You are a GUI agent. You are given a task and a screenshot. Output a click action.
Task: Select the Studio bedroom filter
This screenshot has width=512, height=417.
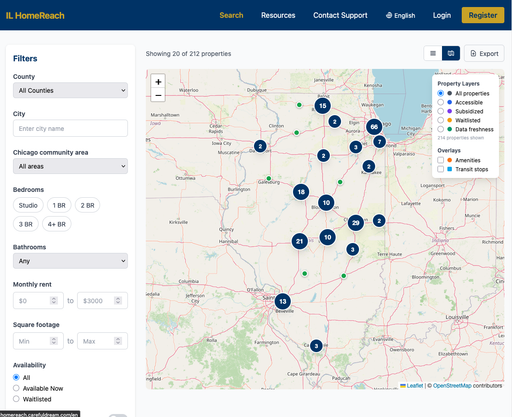pyautogui.click(x=28, y=205)
